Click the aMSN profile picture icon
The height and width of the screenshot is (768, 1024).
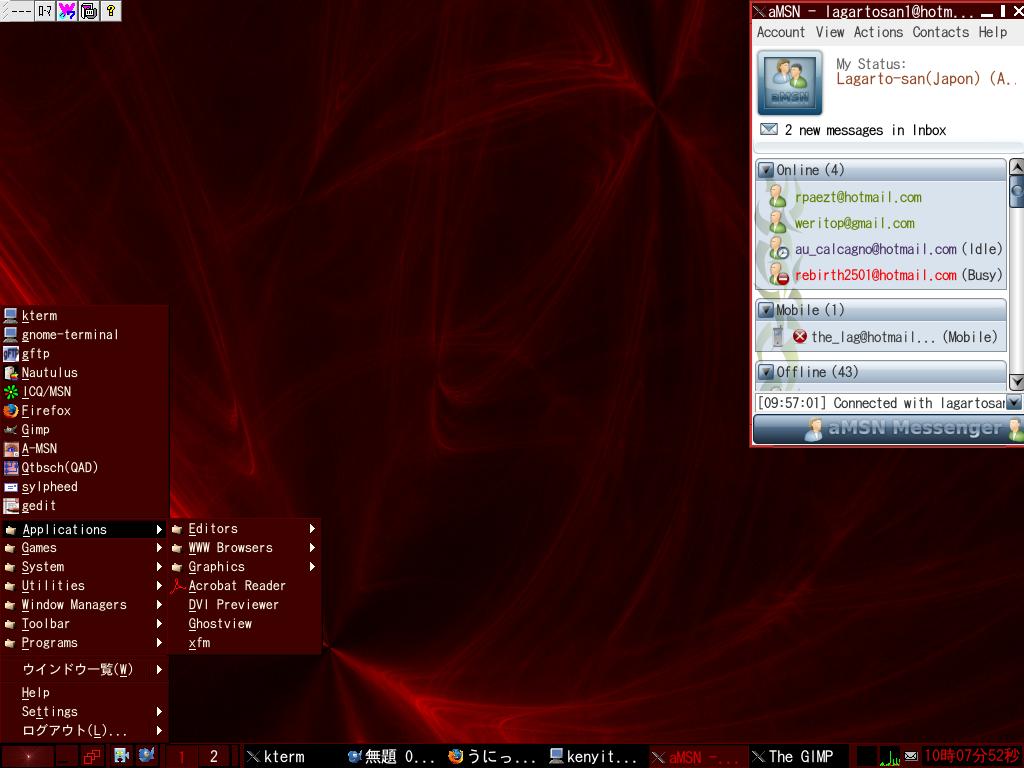pos(790,83)
